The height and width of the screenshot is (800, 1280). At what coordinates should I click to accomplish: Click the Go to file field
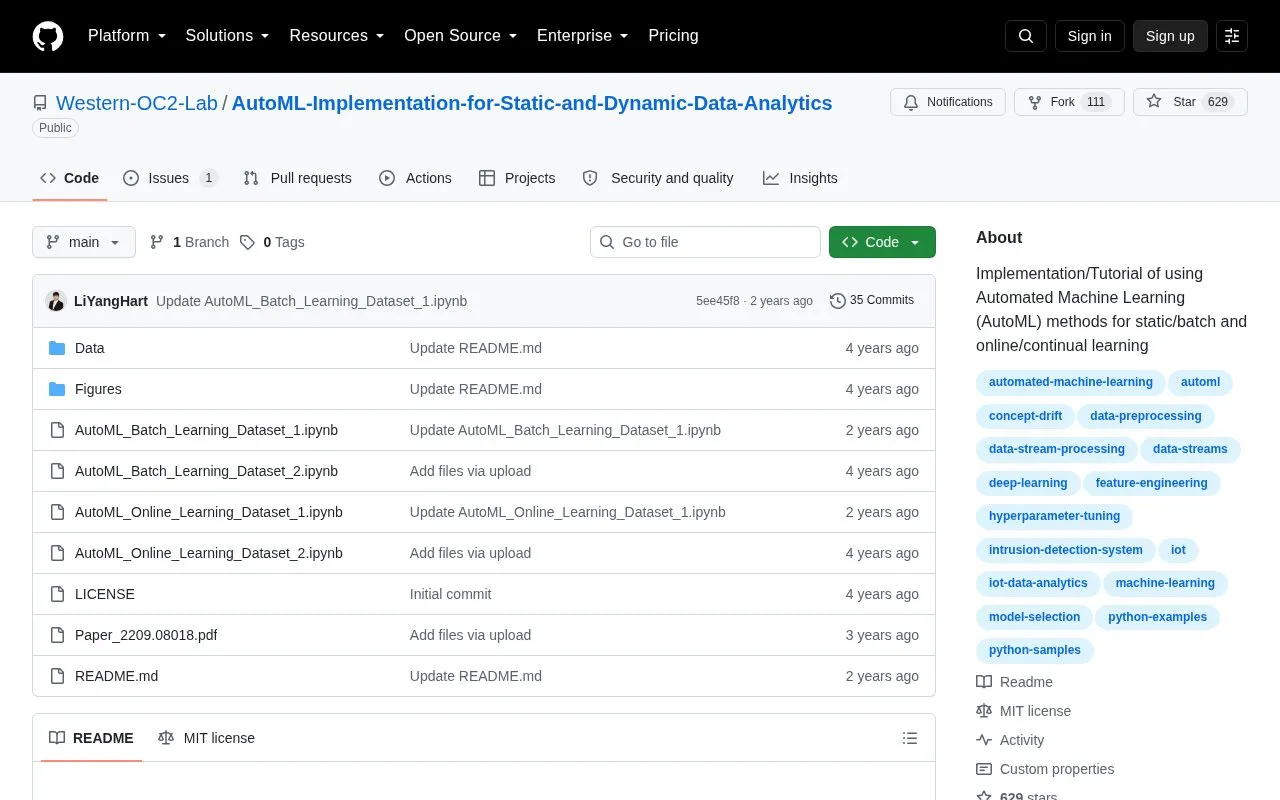coord(705,242)
